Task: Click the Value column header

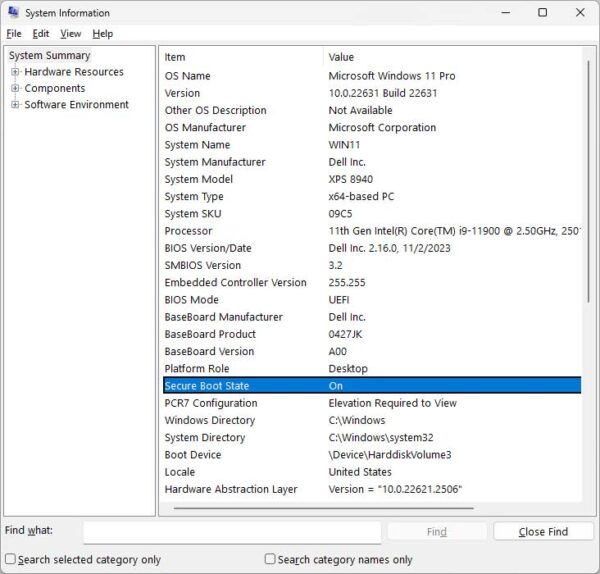Action: tap(453, 57)
